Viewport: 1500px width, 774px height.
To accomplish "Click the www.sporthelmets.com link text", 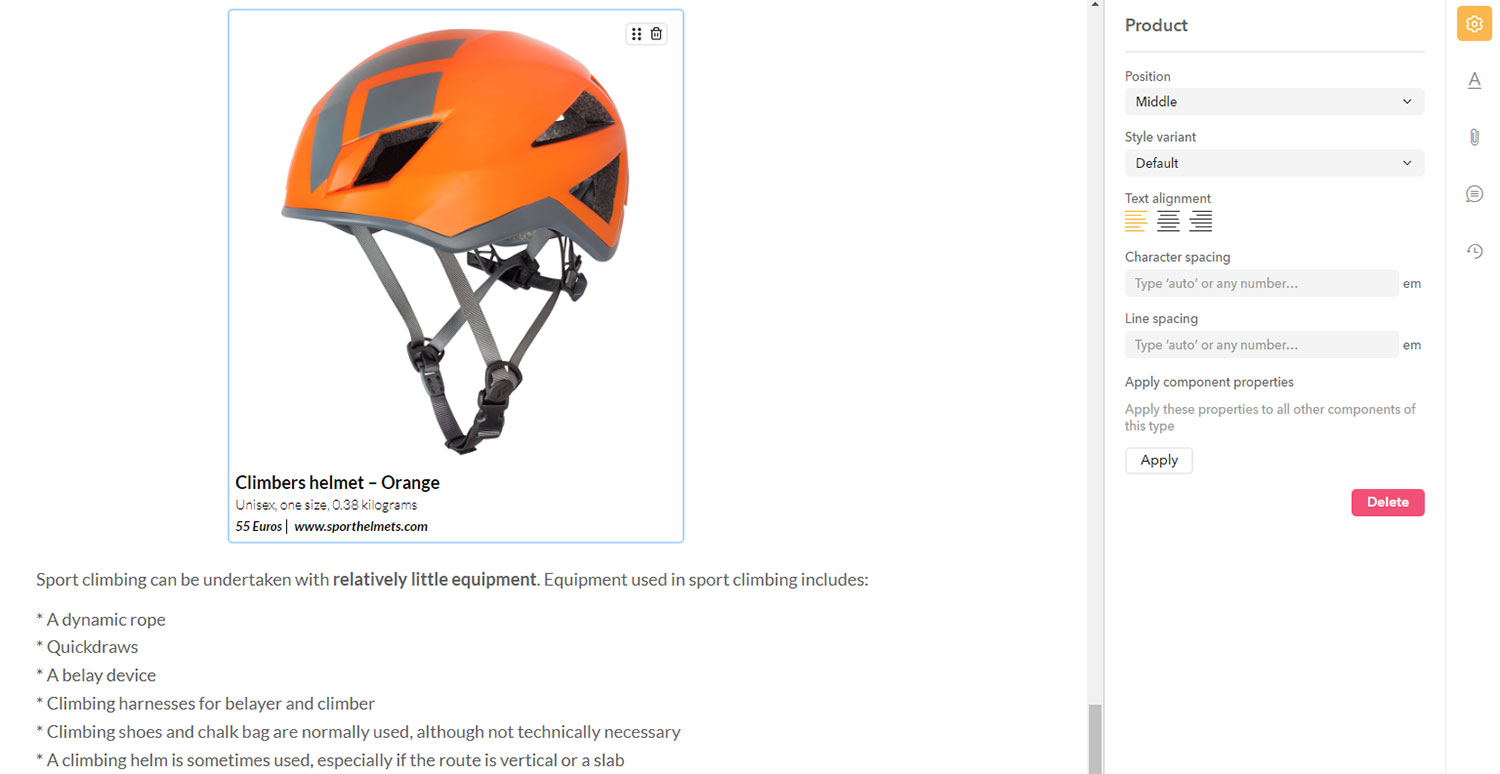I will coord(361,526).
